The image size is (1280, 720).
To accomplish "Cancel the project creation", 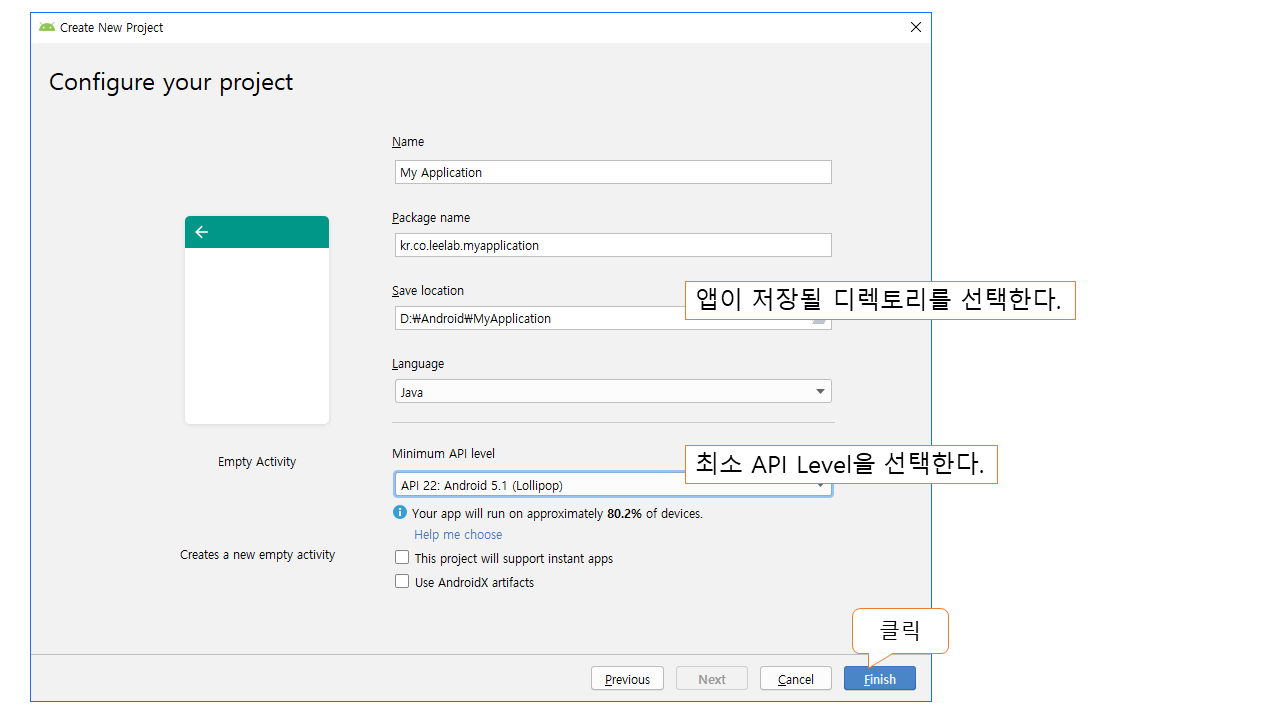I will pyautogui.click(x=795, y=679).
